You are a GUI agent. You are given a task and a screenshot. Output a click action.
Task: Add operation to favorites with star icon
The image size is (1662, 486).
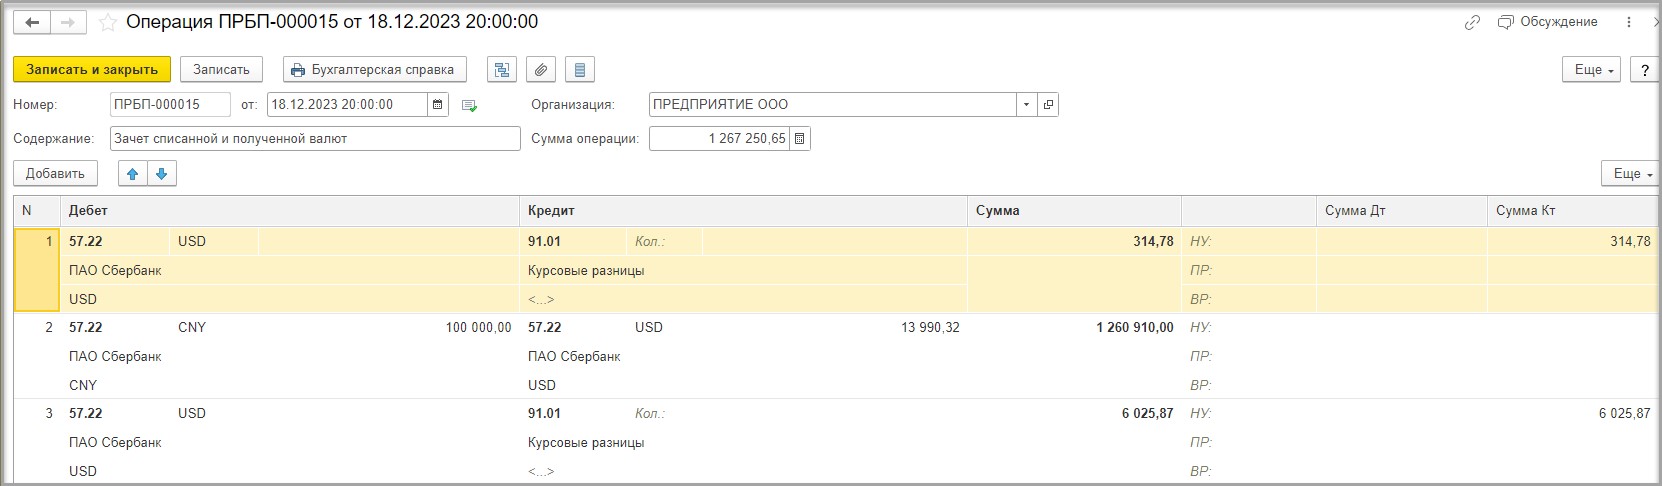(x=108, y=22)
